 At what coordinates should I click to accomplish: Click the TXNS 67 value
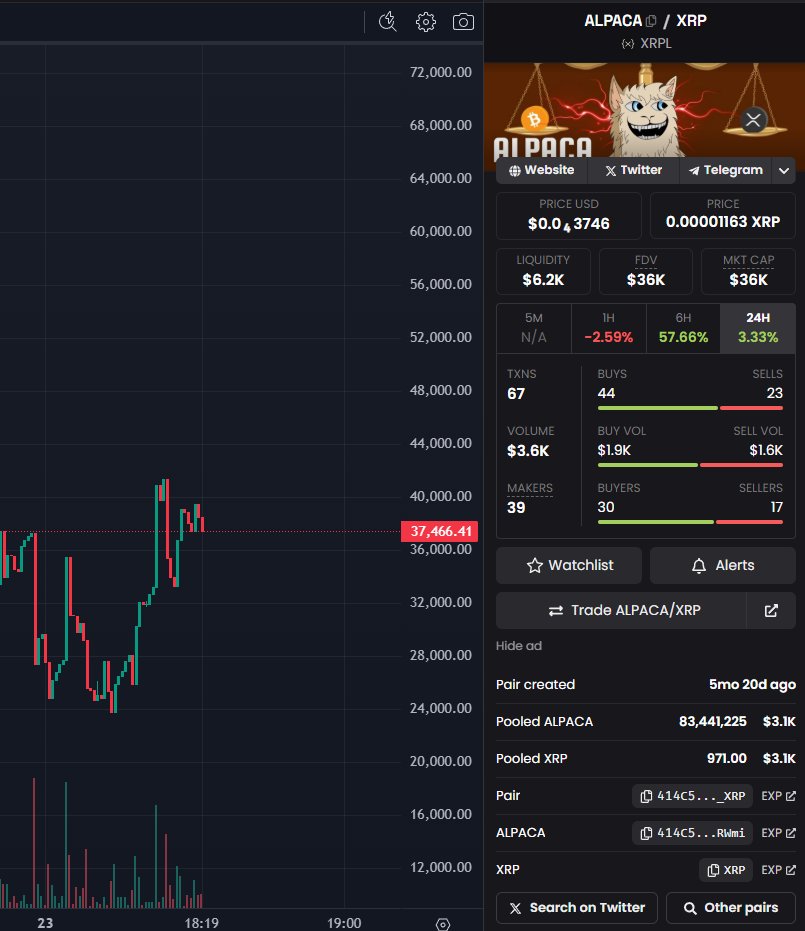(516, 394)
